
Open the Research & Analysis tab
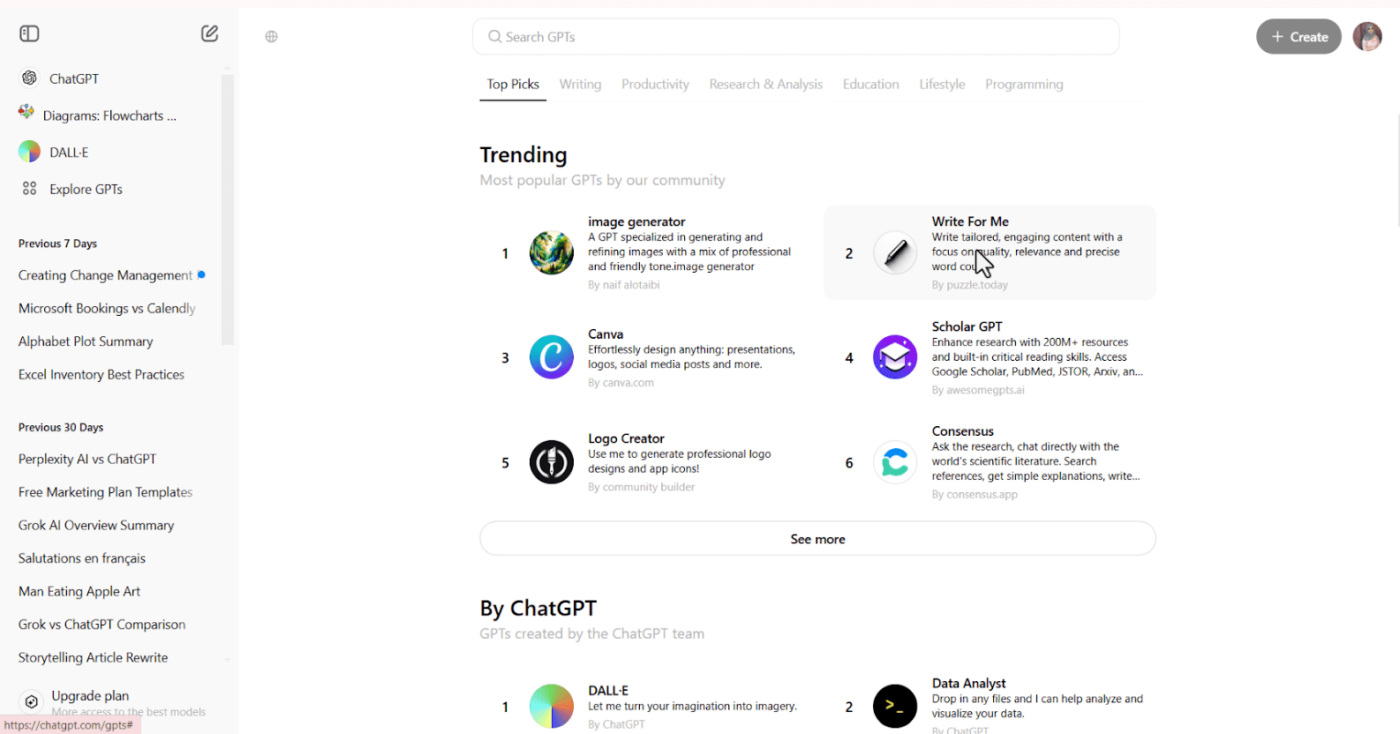point(766,84)
